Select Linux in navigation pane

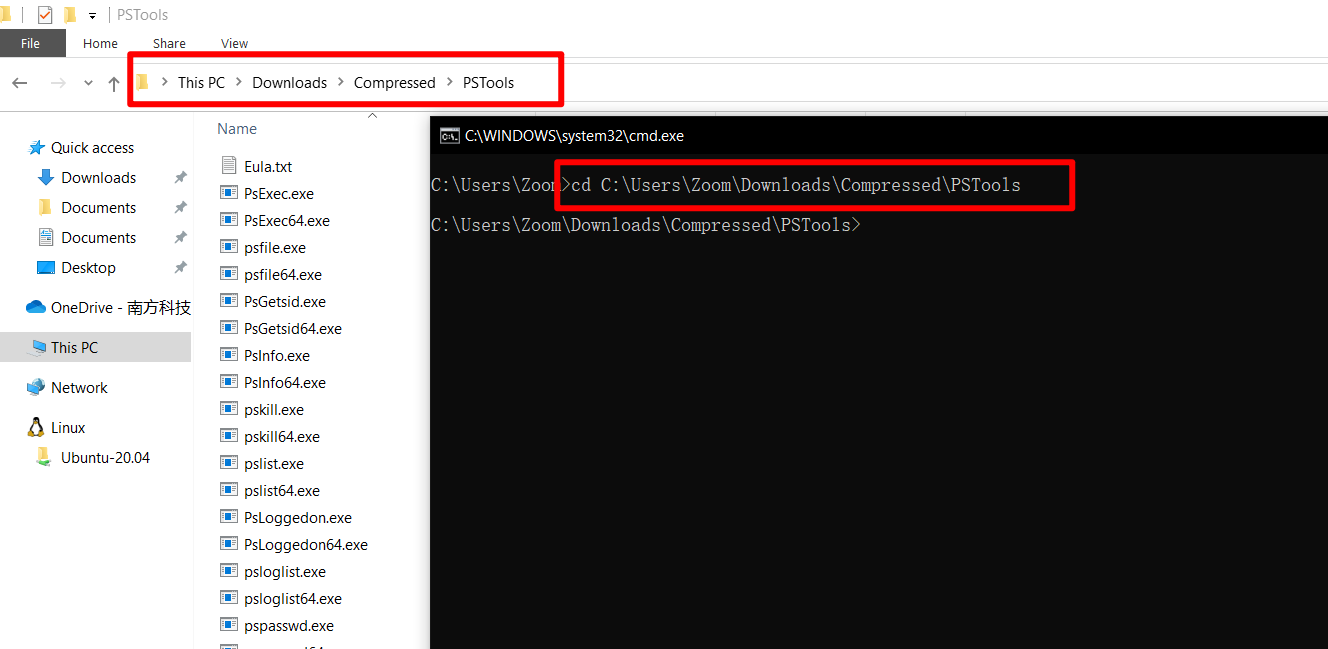point(68,428)
